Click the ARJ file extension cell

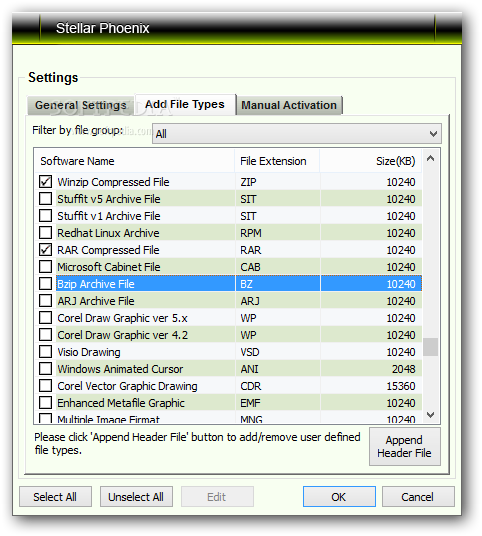coord(250,301)
